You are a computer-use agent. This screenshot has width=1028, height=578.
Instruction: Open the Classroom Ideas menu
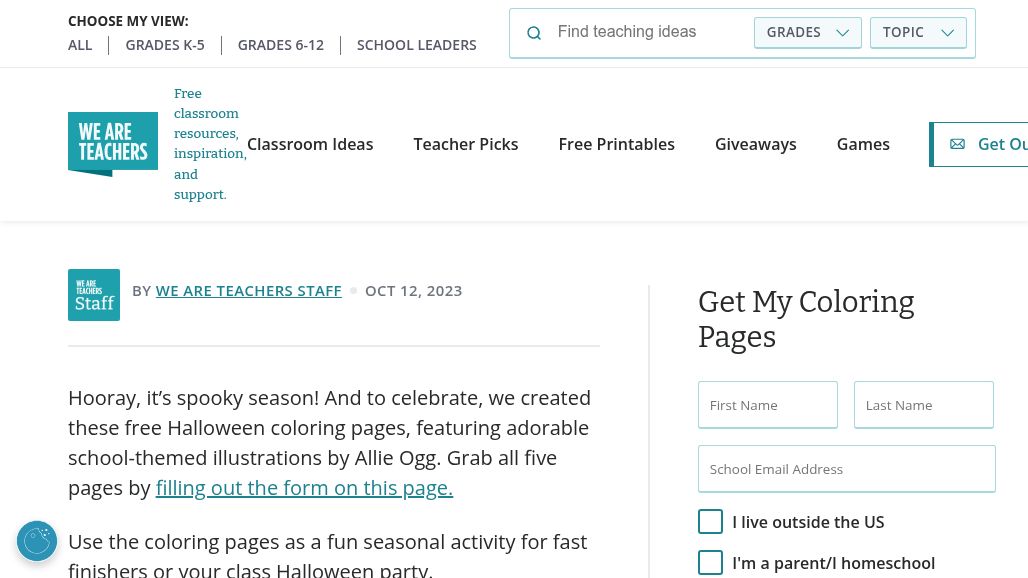coord(310,144)
